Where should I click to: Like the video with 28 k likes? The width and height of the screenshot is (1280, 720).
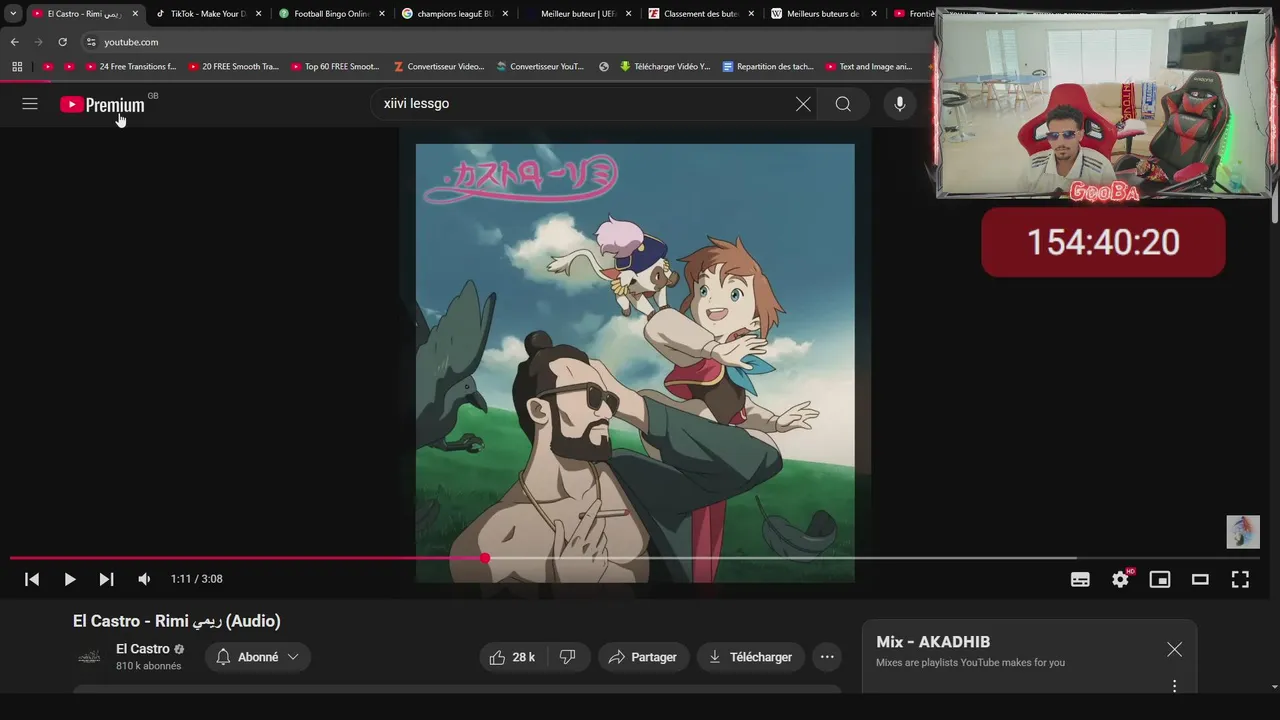[x=512, y=657]
